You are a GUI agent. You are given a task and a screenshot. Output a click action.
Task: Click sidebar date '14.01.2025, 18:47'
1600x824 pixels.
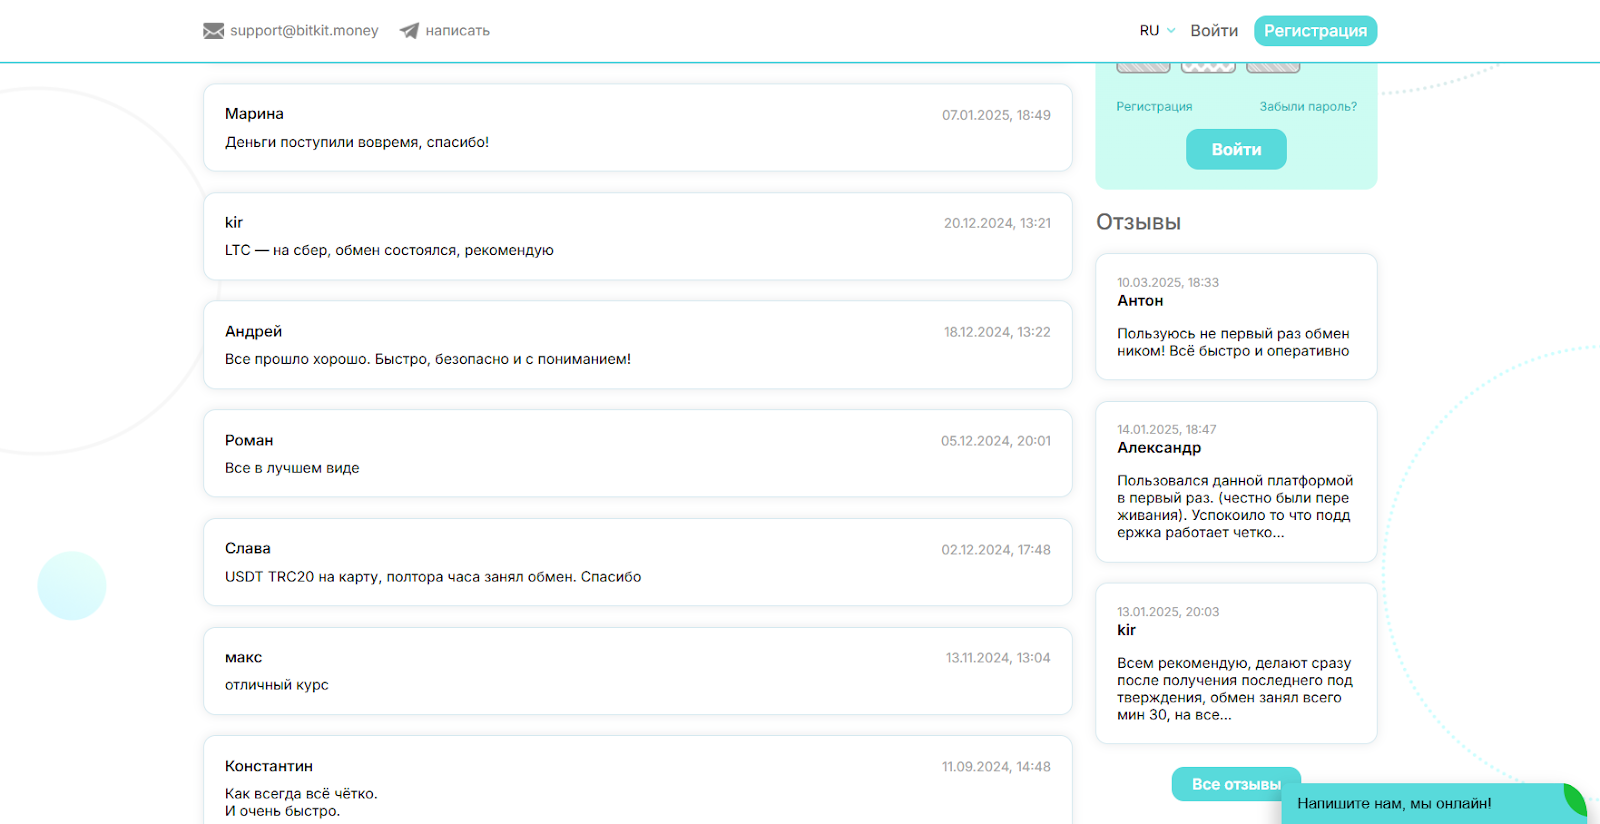click(1167, 430)
